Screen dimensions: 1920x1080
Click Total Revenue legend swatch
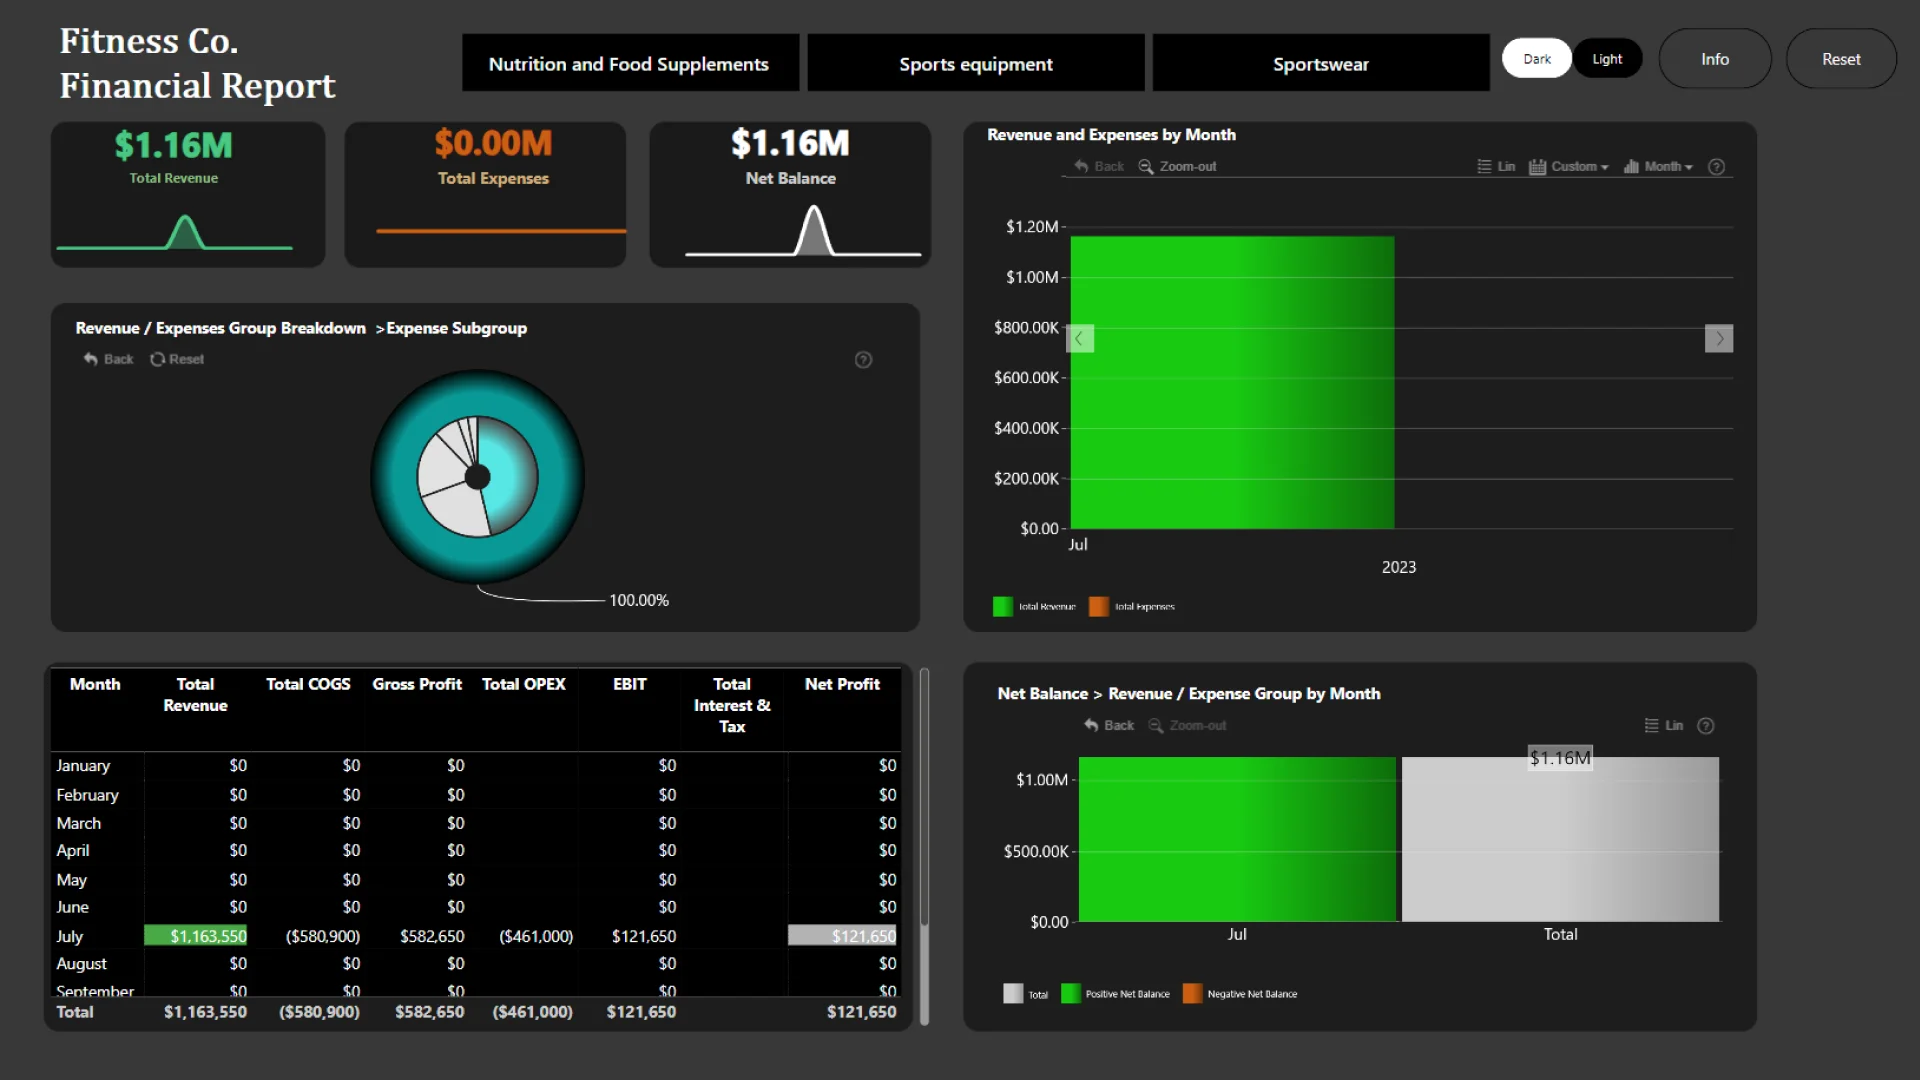coord(1002,606)
